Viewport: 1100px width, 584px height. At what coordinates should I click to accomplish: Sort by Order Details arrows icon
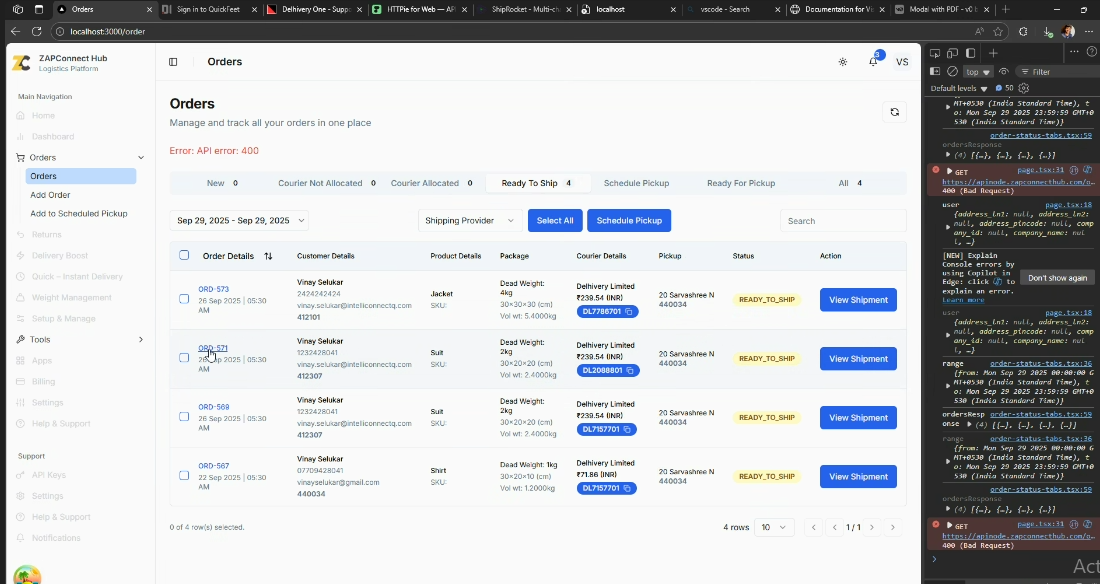click(x=268, y=256)
